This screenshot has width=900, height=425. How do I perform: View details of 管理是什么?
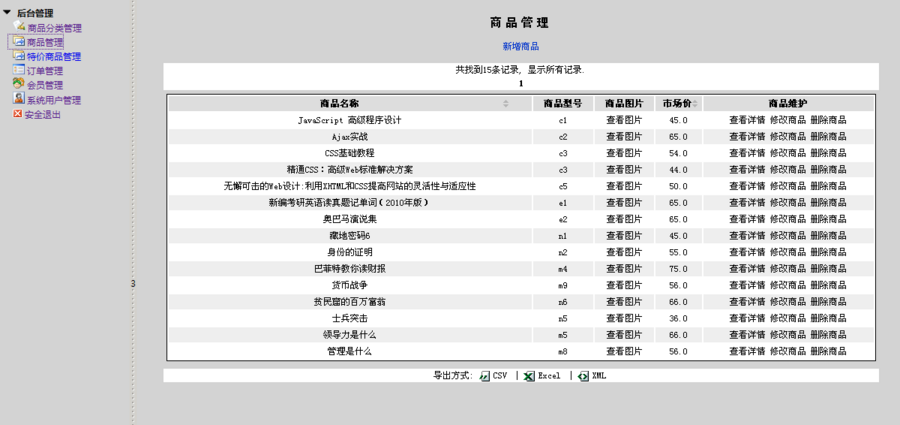(747, 351)
